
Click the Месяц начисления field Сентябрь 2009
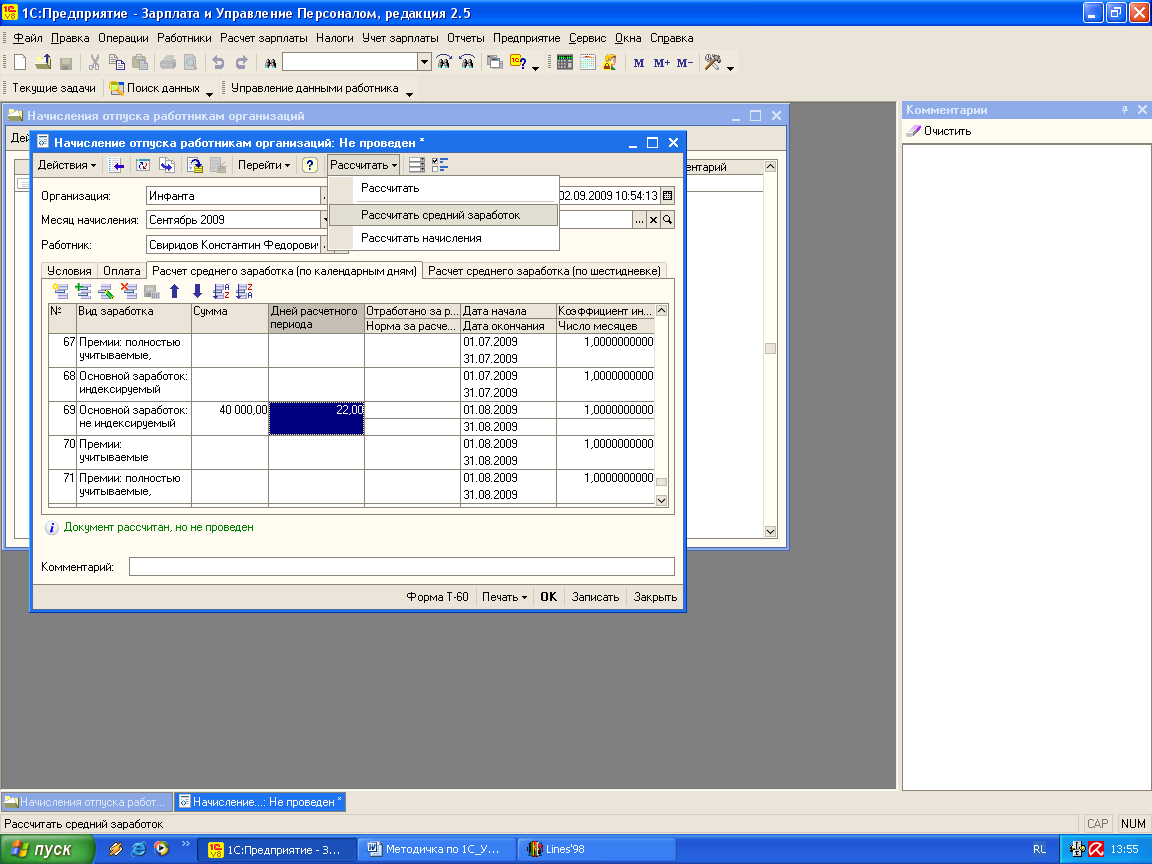(233, 219)
